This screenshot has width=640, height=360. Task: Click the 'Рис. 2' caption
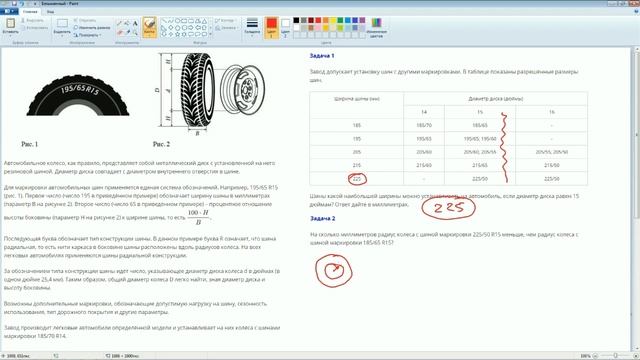tap(161, 144)
